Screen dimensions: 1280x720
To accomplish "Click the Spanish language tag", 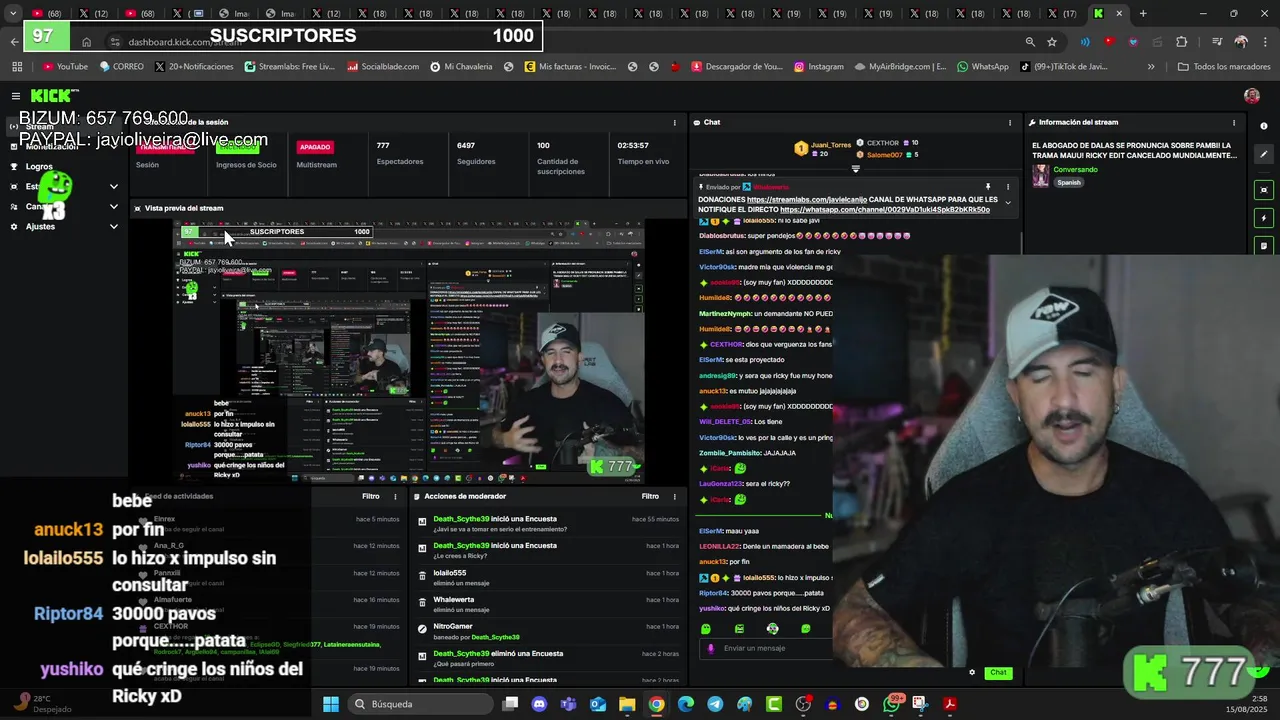I will point(1069,182).
